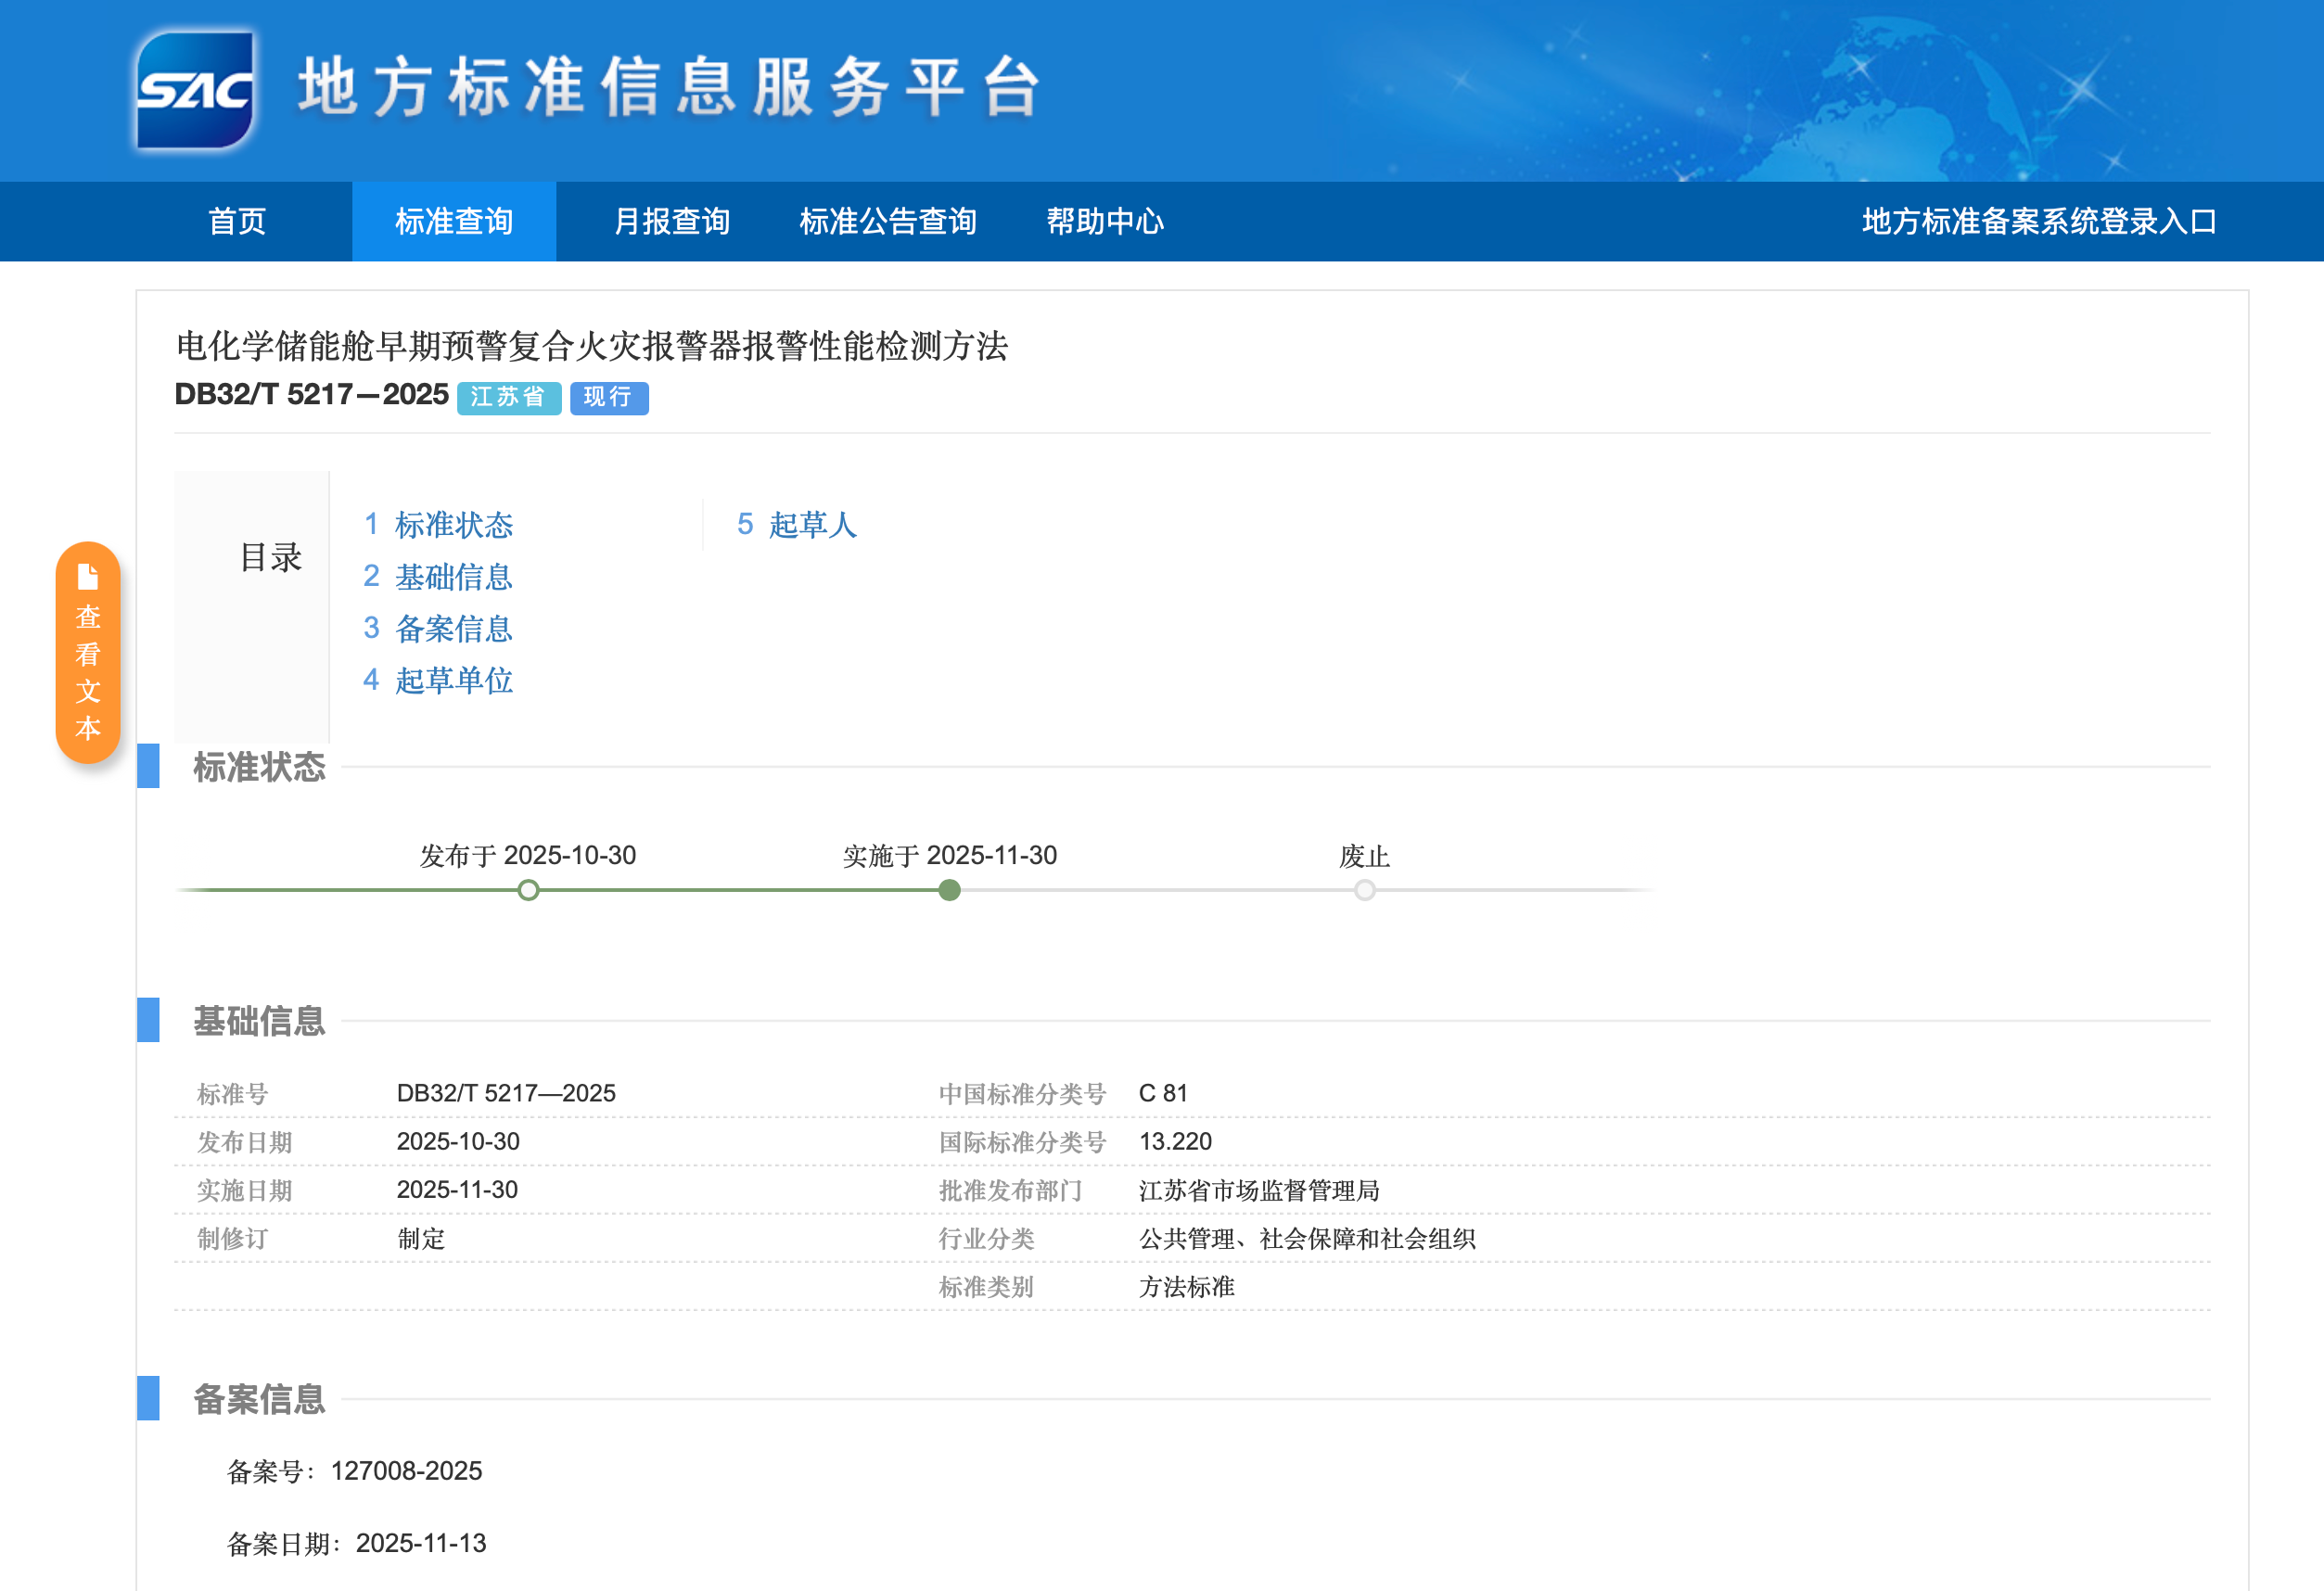Click the 标准号 field label
Viewport: 2324px width, 1591px height.
233,1094
